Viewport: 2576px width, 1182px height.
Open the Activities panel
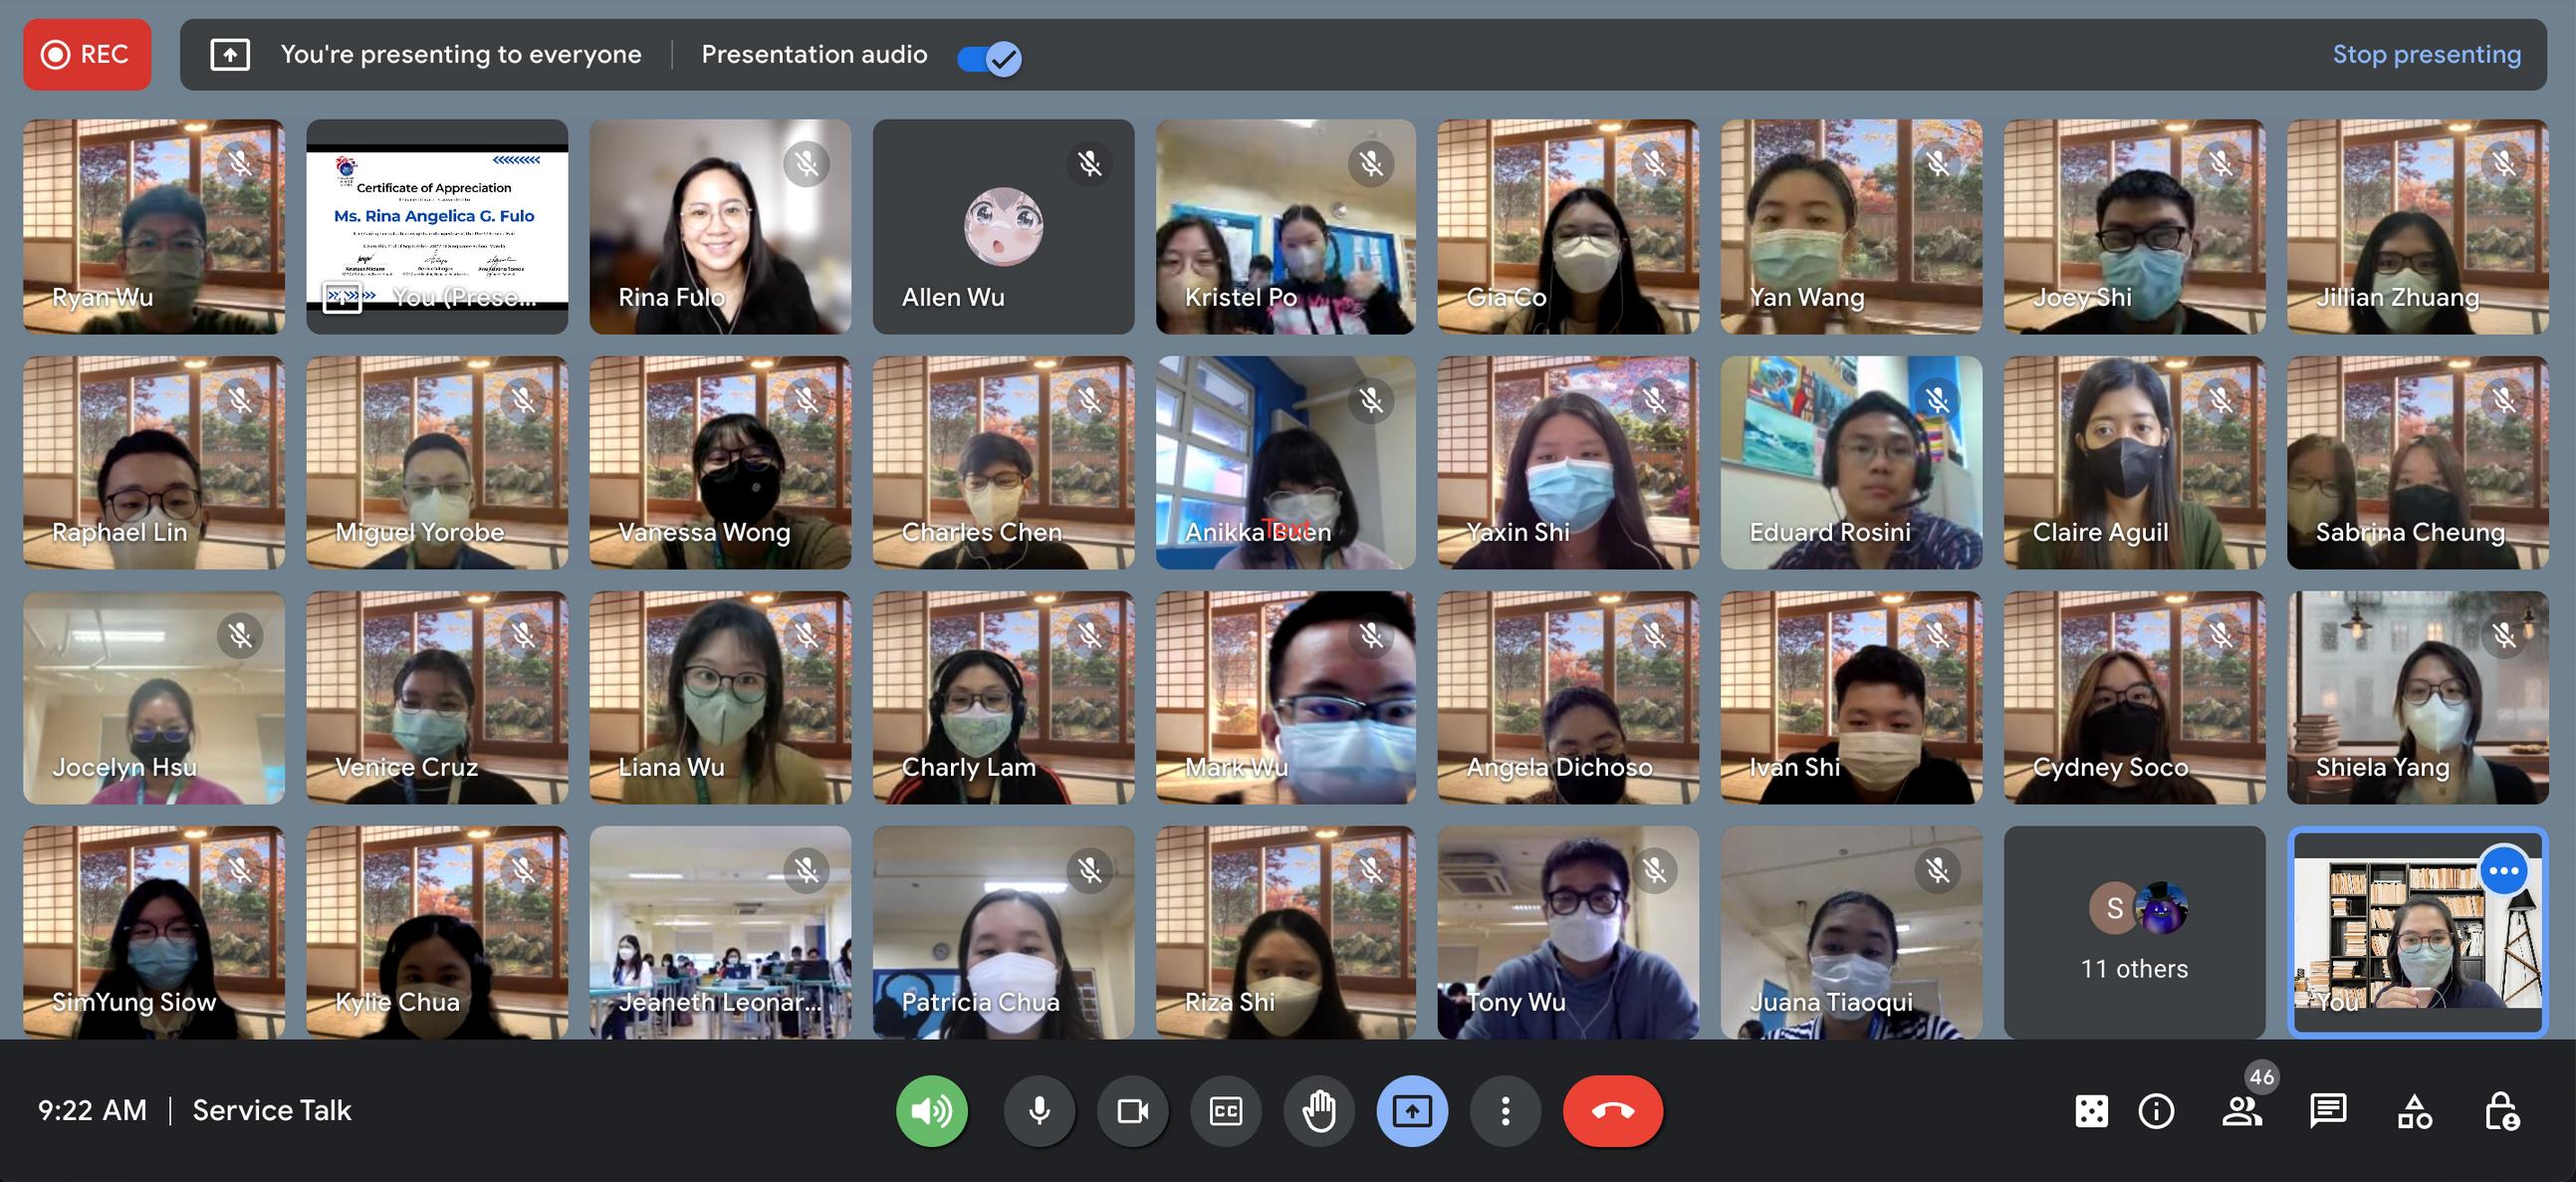(2414, 1110)
